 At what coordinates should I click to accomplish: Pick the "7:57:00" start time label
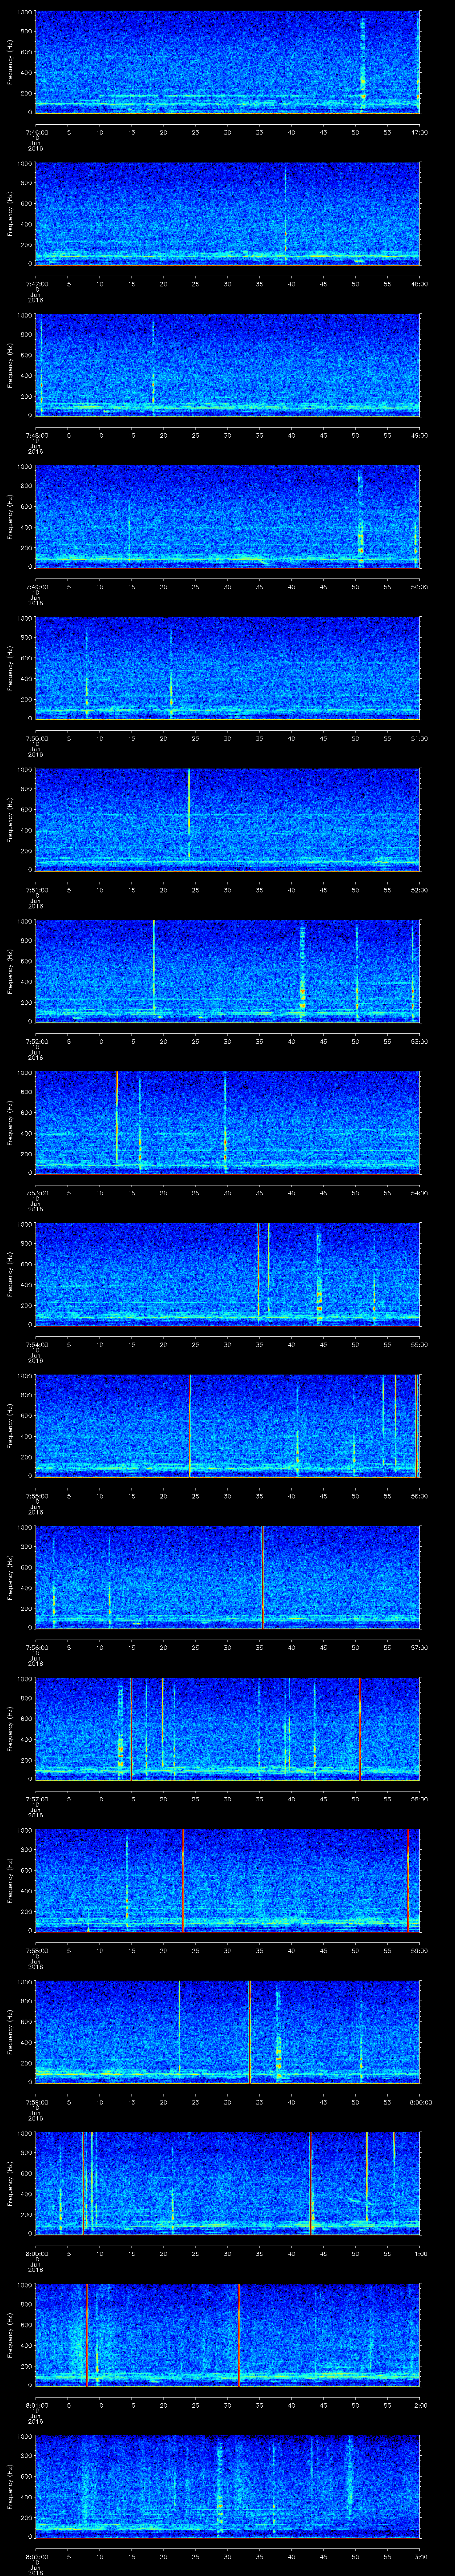(36, 1799)
